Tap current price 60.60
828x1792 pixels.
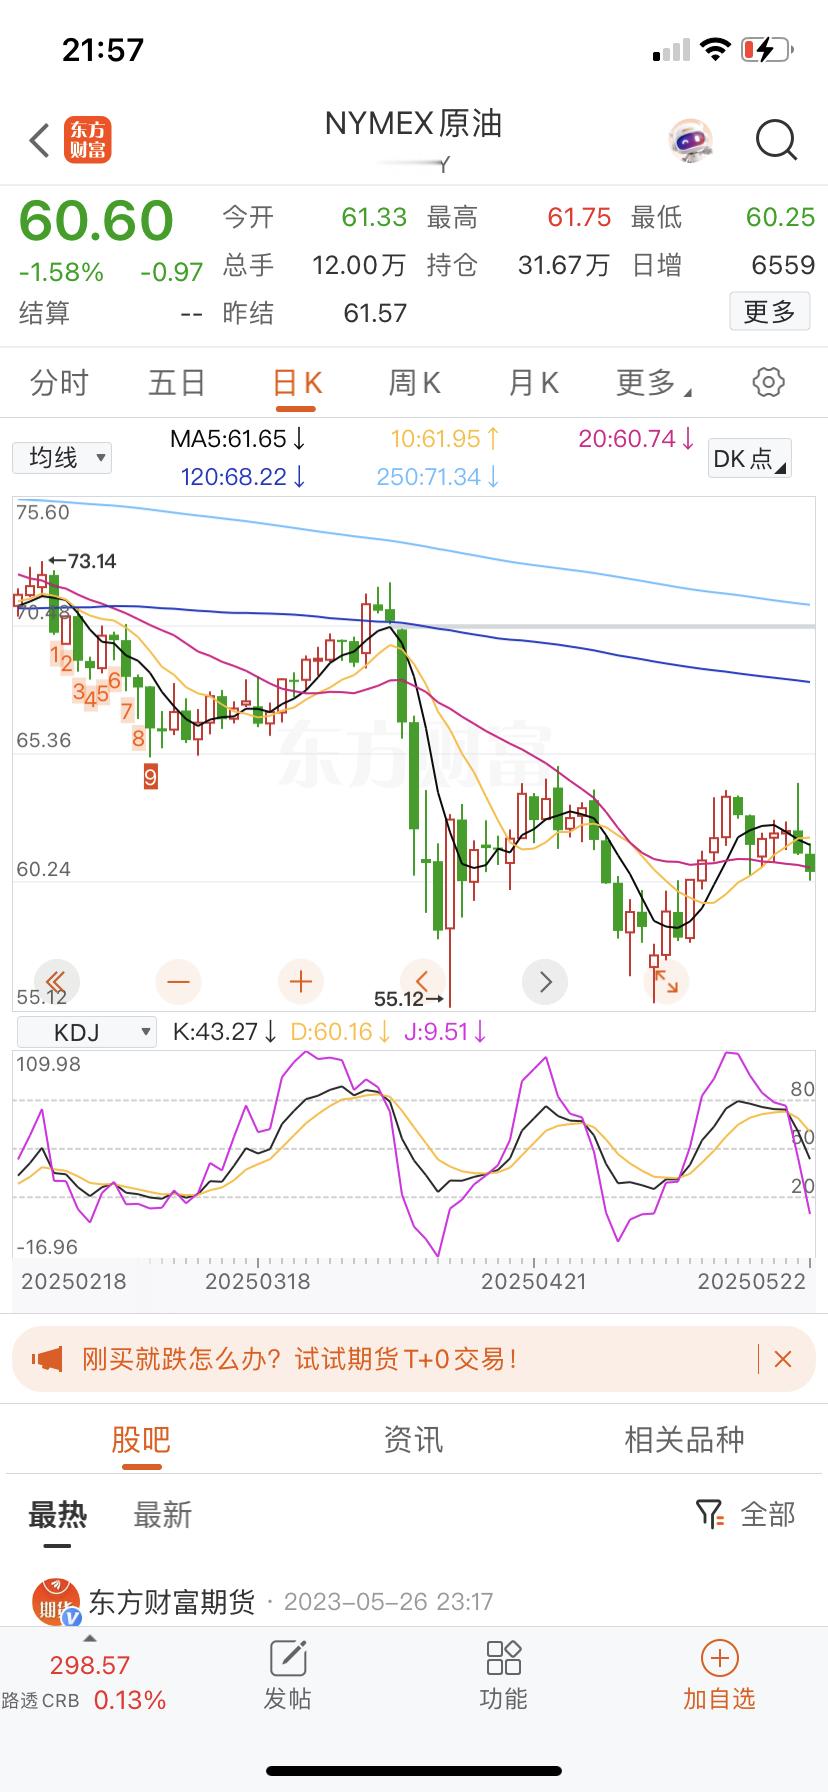point(96,220)
